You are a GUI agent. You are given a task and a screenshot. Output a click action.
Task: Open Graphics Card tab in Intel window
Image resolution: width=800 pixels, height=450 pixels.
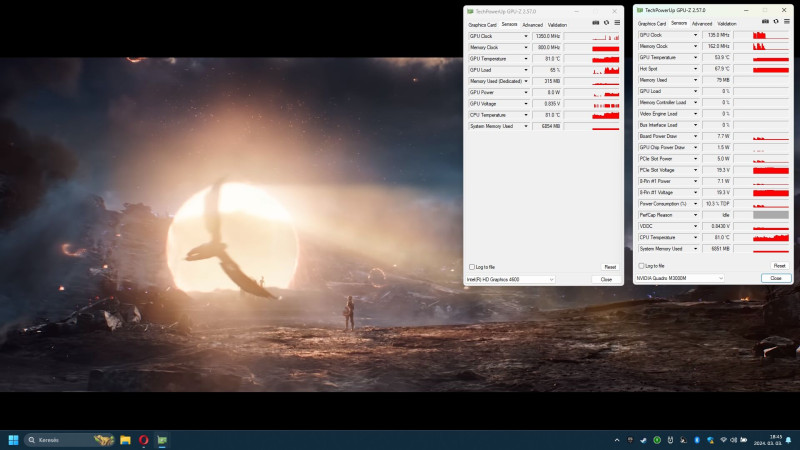(x=482, y=25)
